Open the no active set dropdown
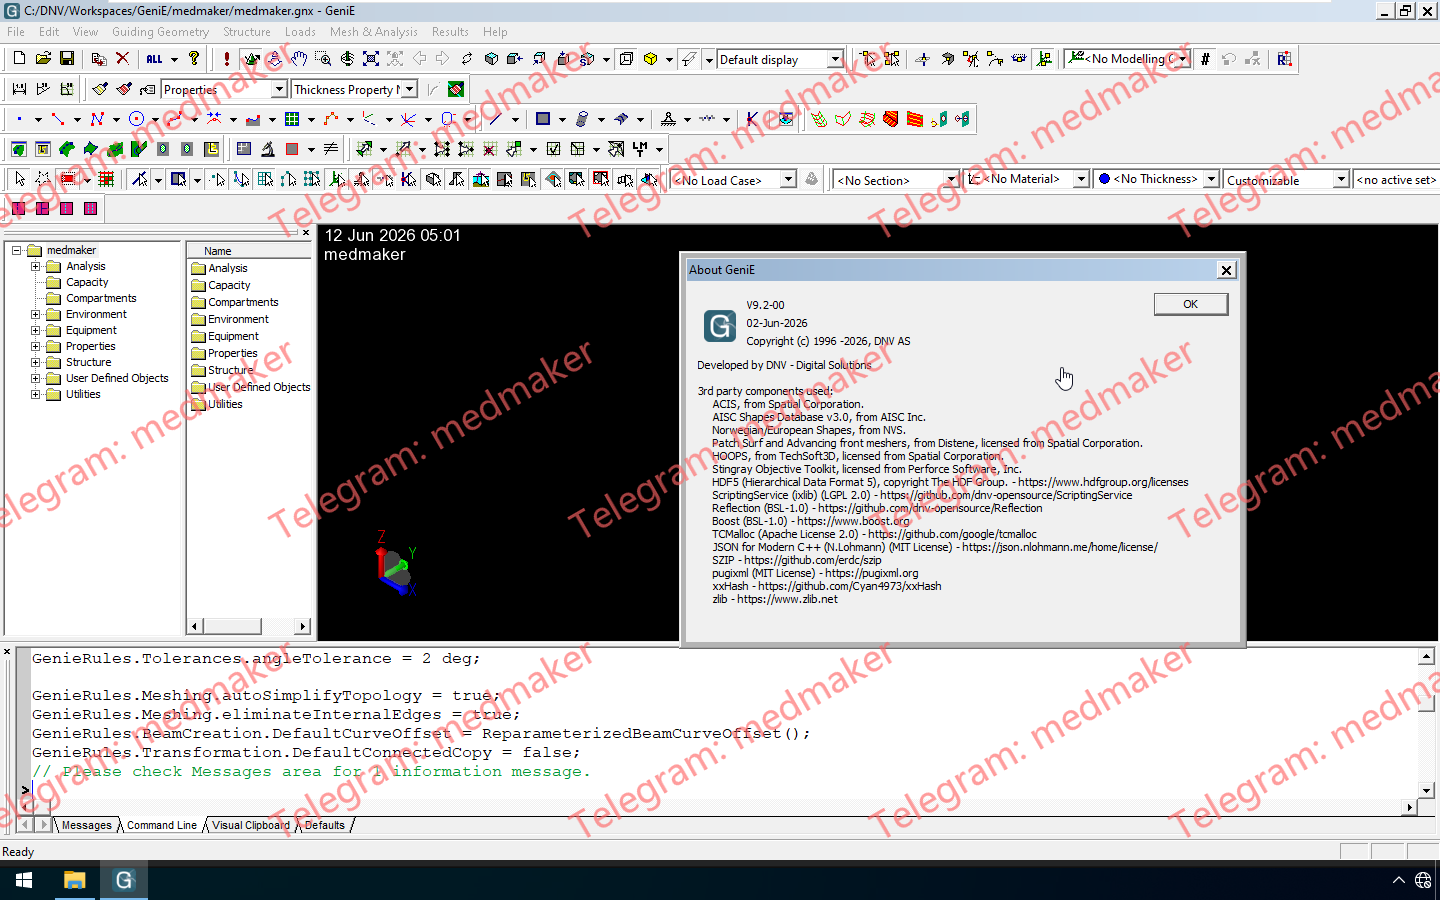 (x=1396, y=180)
